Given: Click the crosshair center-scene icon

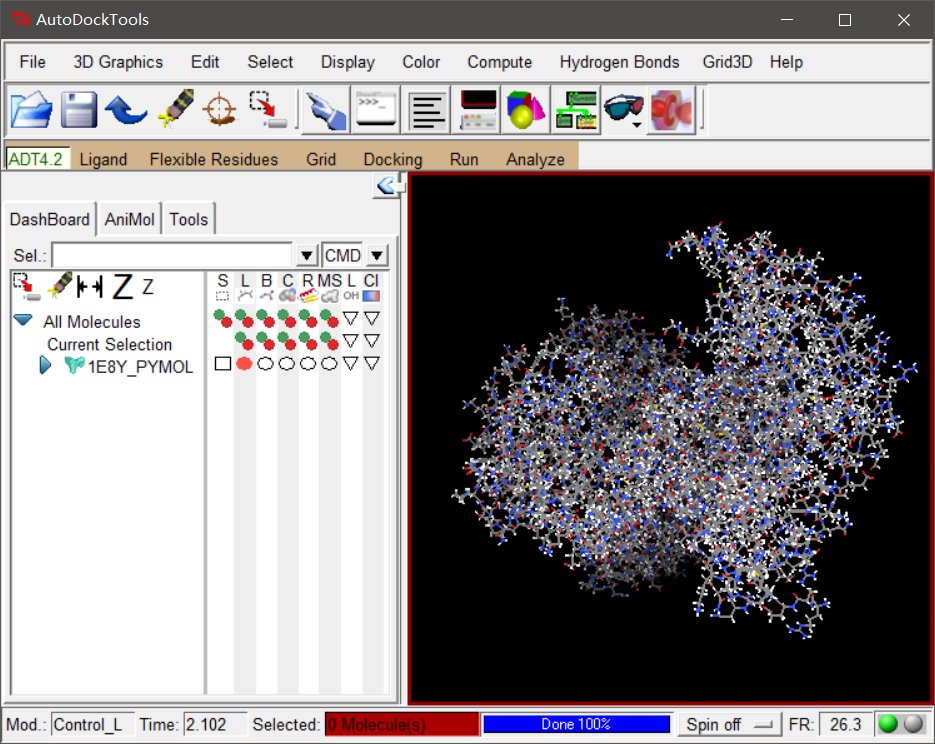Looking at the screenshot, I should pyautogui.click(x=220, y=110).
